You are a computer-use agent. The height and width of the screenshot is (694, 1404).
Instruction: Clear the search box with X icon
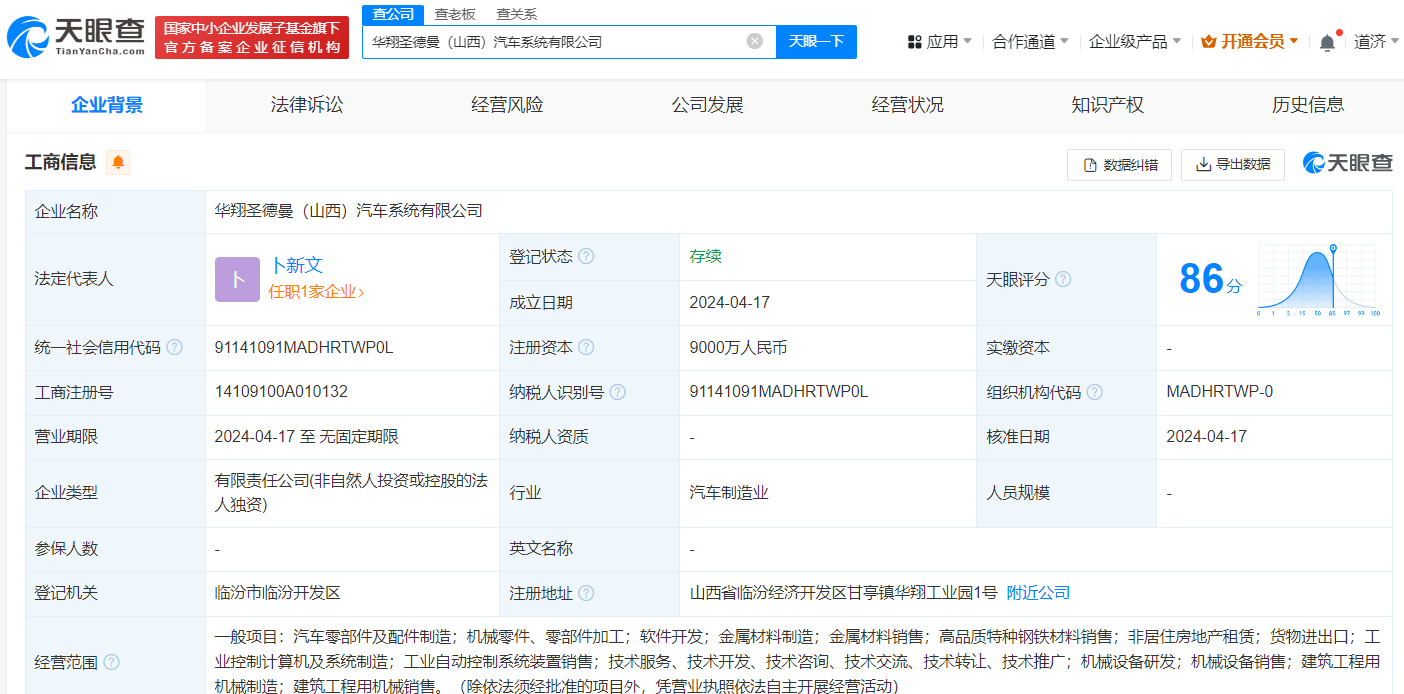[755, 41]
